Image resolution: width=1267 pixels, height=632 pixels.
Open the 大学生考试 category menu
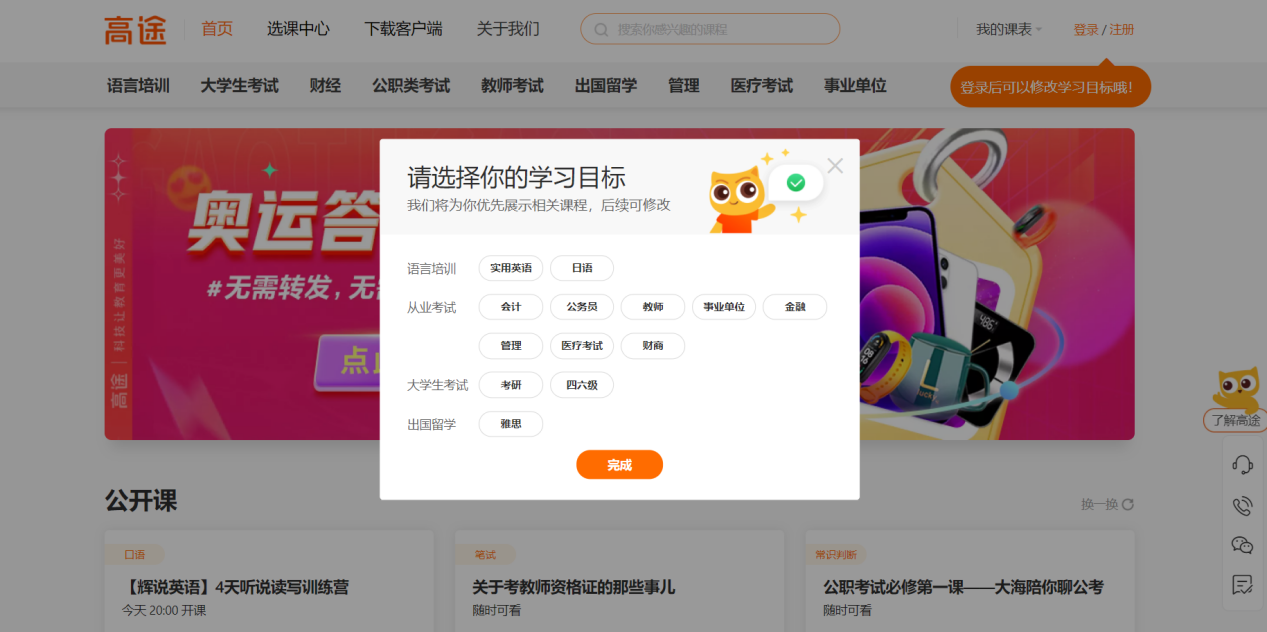point(239,86)
